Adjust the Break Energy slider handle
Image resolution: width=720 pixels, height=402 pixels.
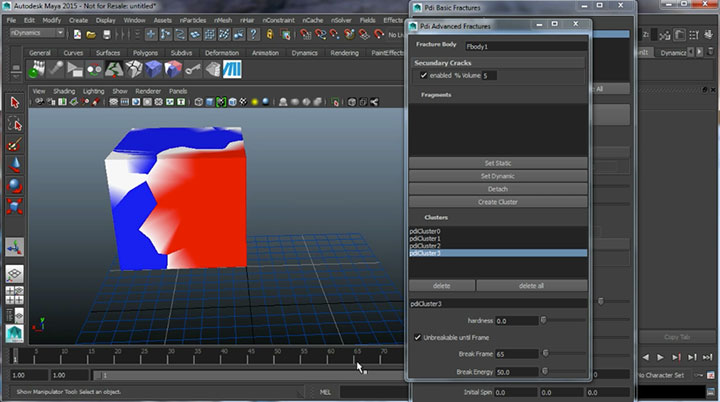(545, 371)
